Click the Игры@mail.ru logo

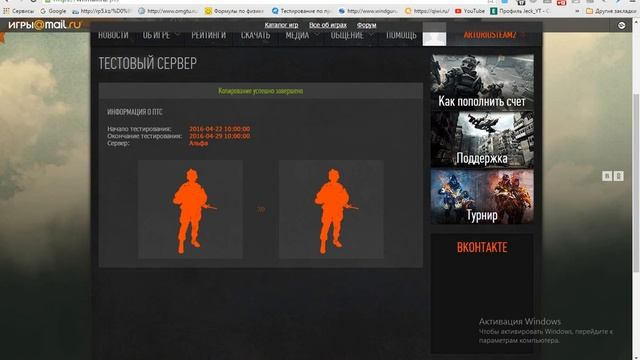(45, 25)
